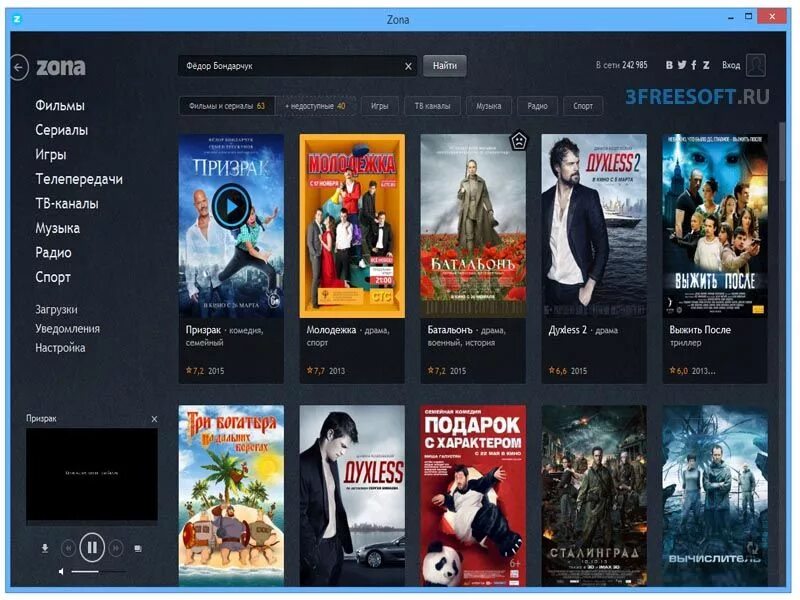Select the Фильмы и сериалы 63 tab
This screenshot has width=800, height=600.
point(227,106)
